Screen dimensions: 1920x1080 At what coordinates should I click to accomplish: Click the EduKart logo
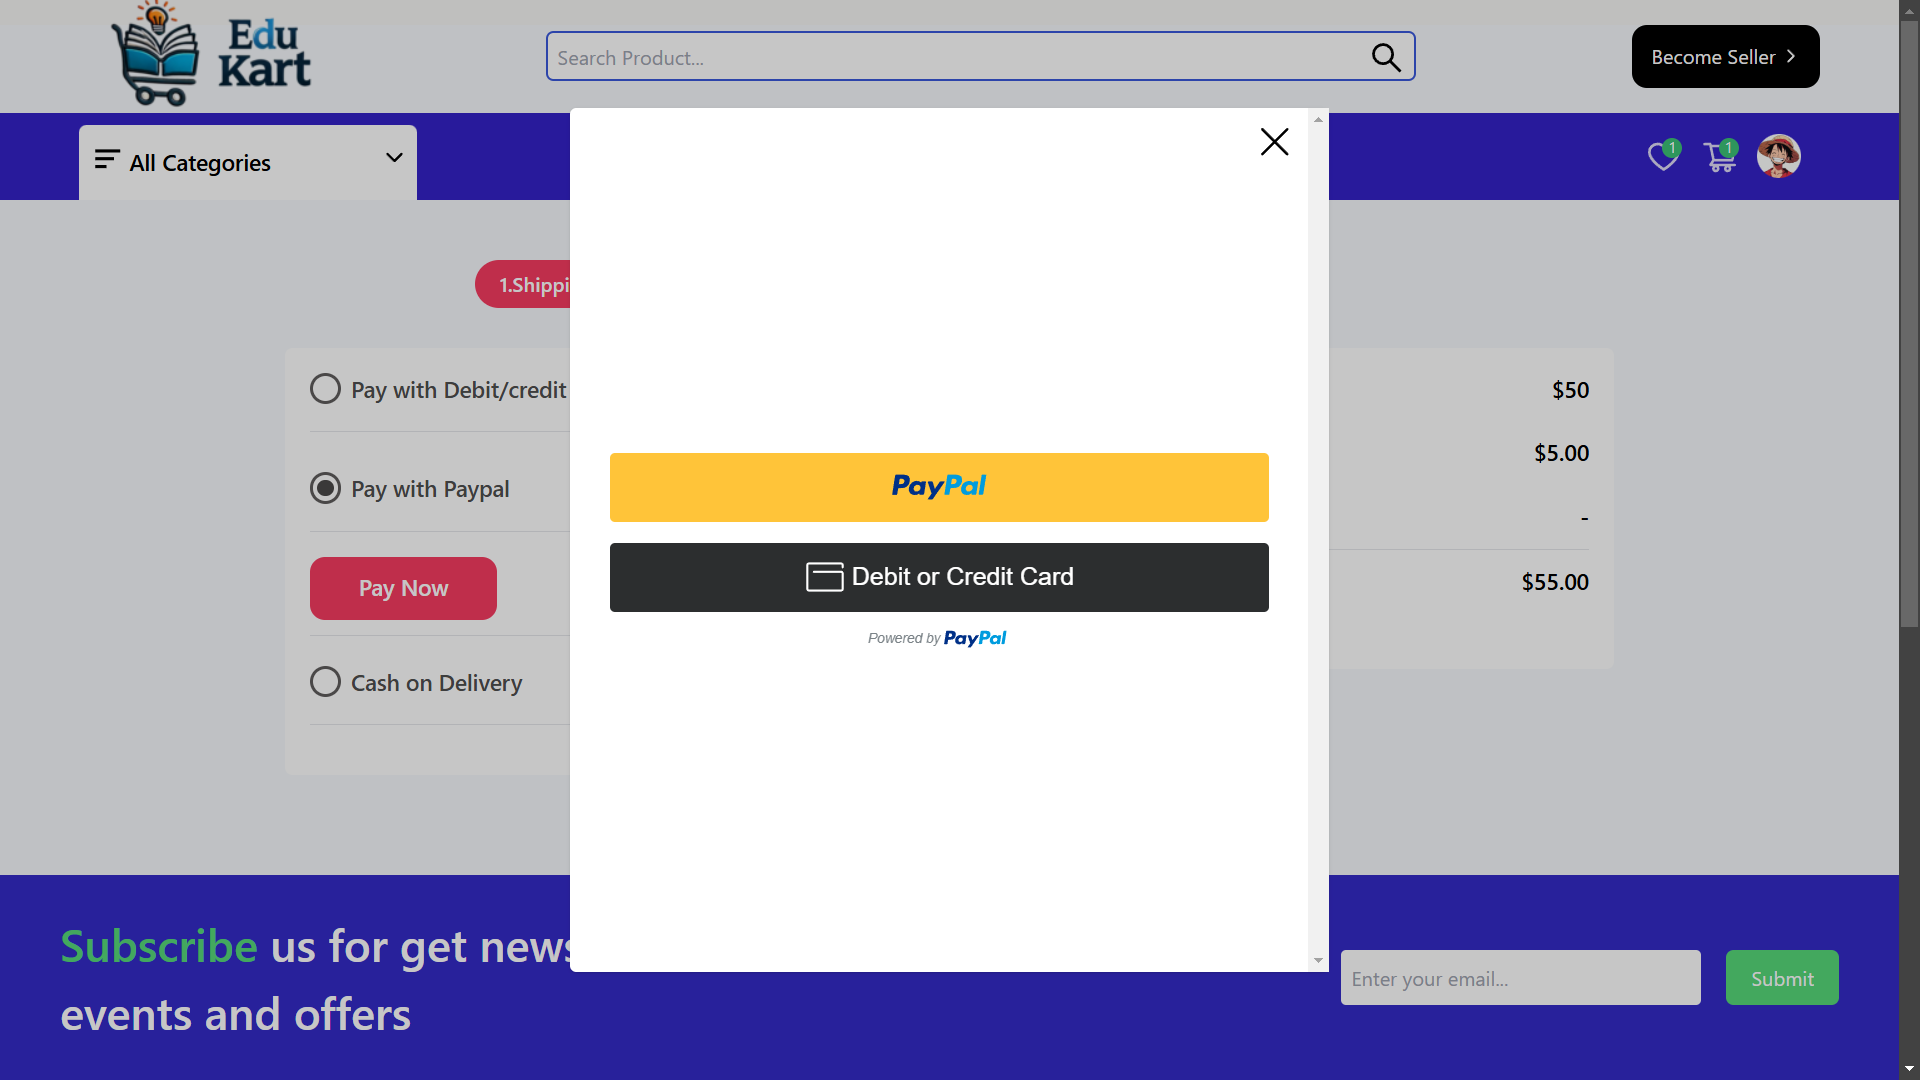211,54
